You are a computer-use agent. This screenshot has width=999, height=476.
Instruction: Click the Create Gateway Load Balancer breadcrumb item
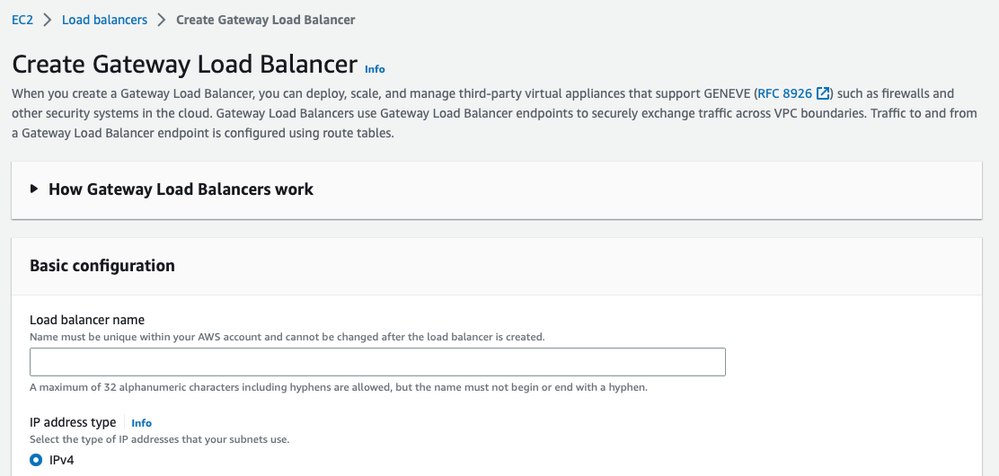[x=265, y=20]
